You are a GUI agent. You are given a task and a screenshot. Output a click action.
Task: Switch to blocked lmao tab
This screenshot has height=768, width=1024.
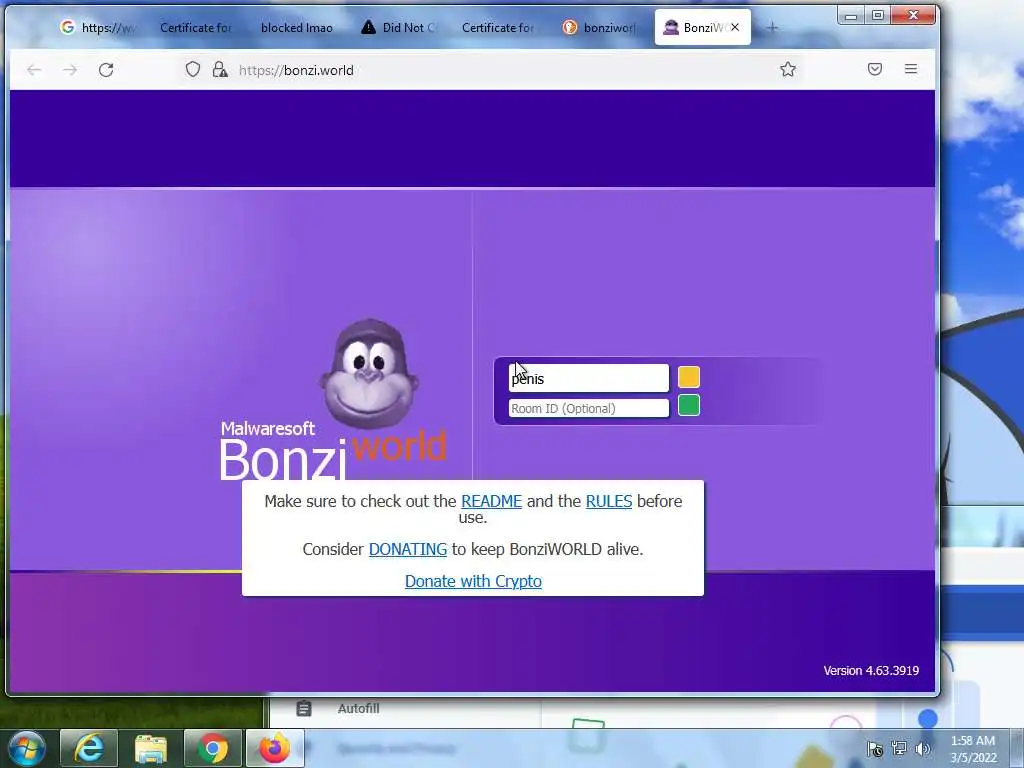coord(296,27)
